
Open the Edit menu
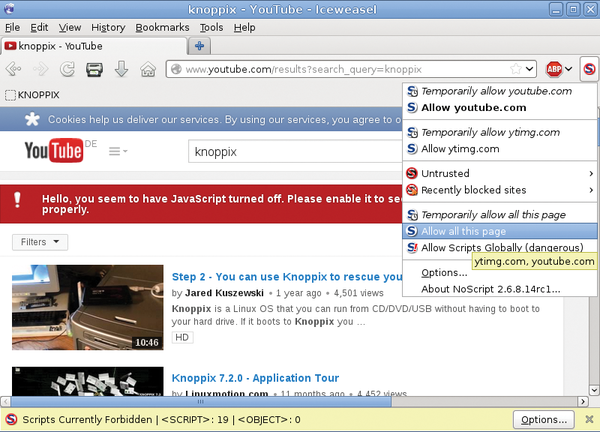point(39,28)
